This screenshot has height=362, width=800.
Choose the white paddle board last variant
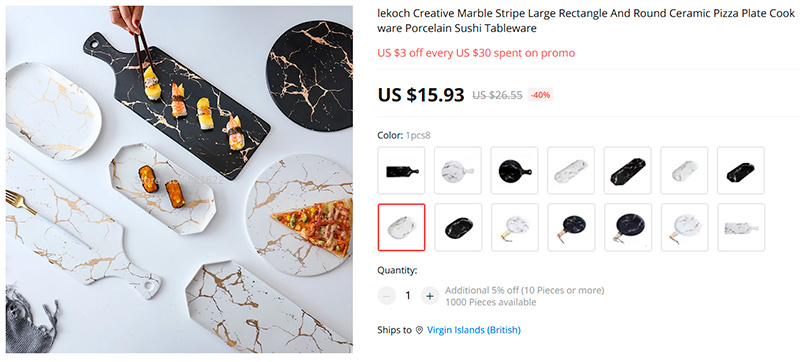[741, 227]
